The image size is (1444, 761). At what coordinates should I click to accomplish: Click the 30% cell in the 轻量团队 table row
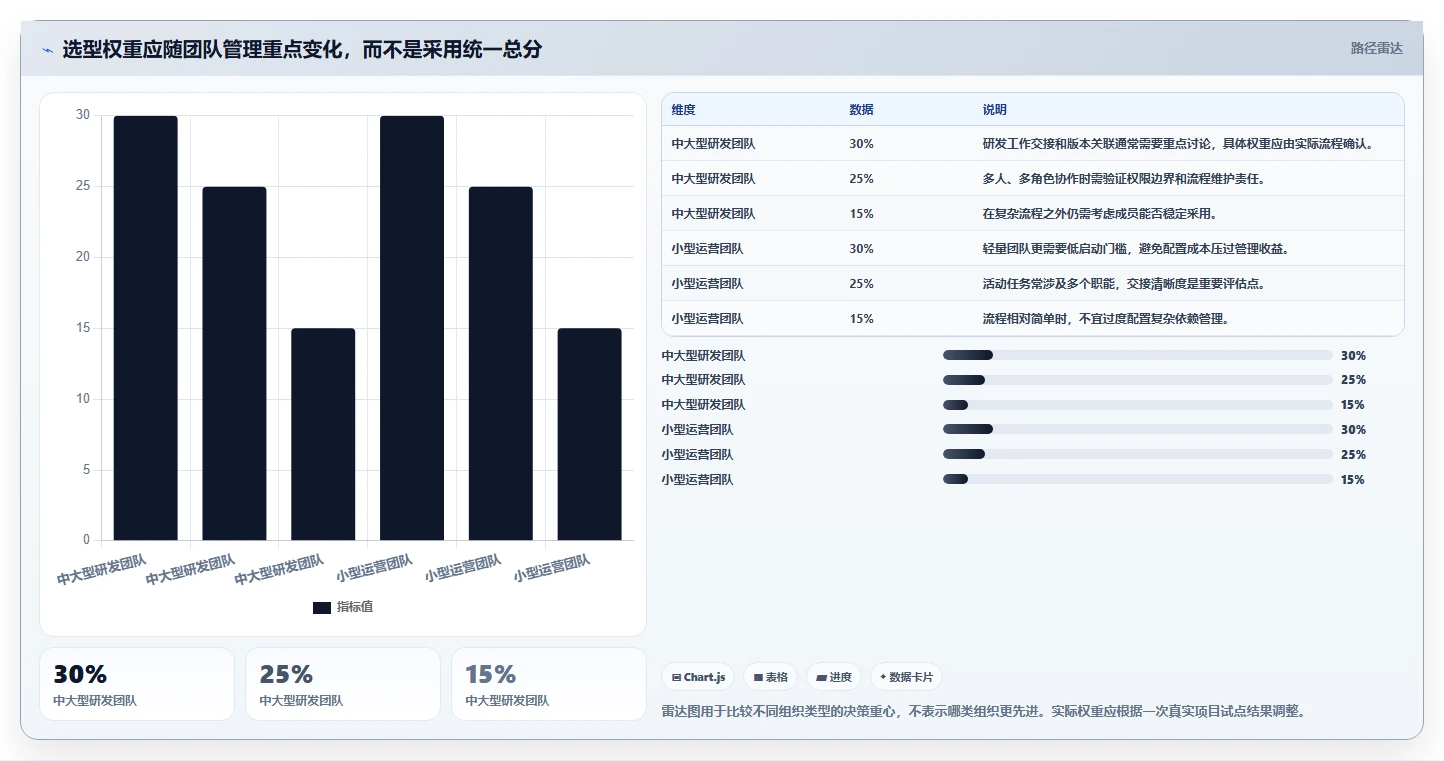tap(862, 249)
